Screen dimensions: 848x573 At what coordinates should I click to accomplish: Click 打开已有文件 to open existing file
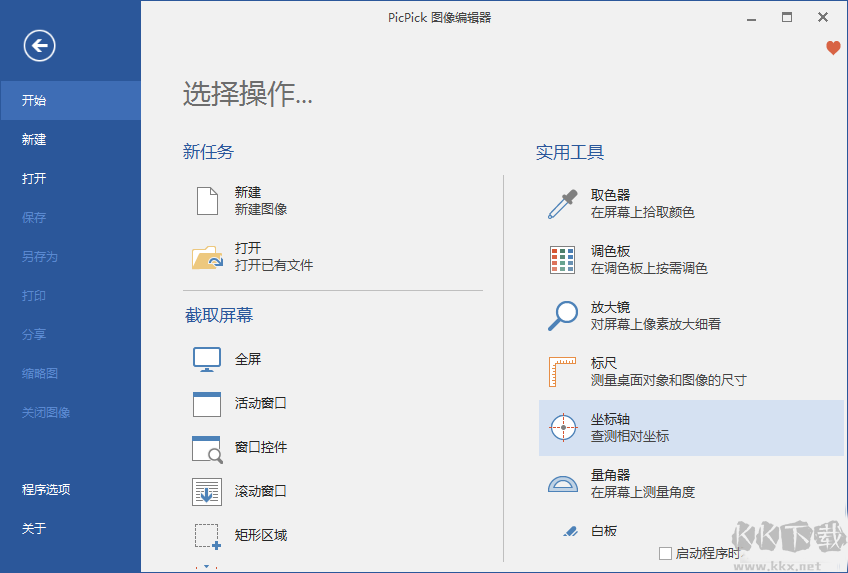pyautogui.click(x=273, y=265)
